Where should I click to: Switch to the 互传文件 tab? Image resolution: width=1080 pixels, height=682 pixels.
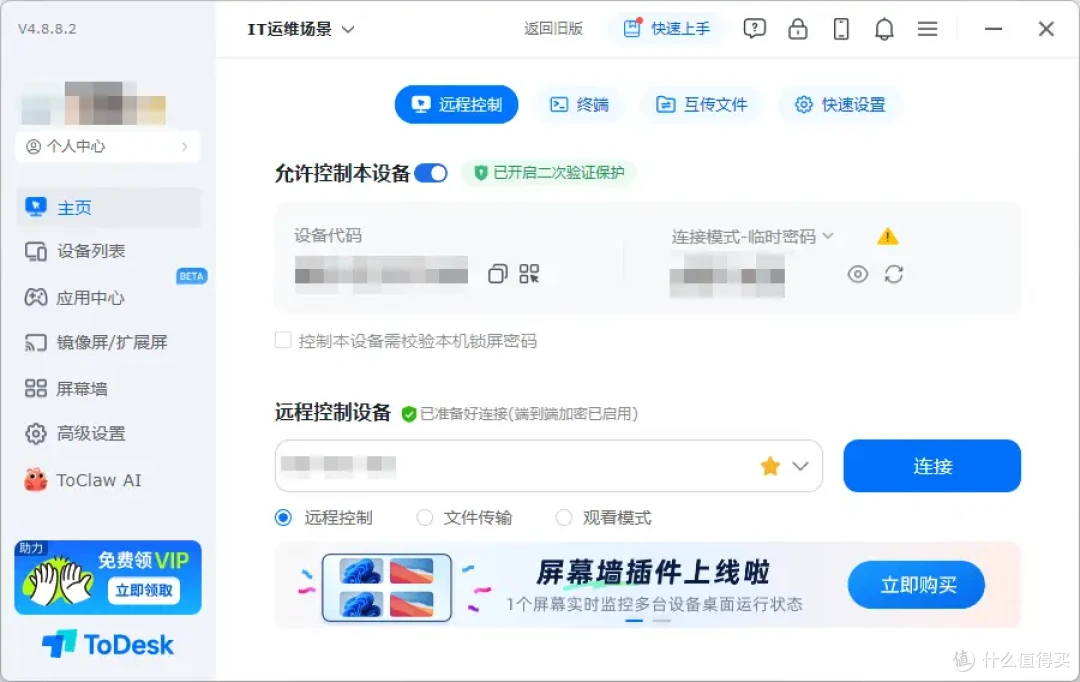pos(701,105)
